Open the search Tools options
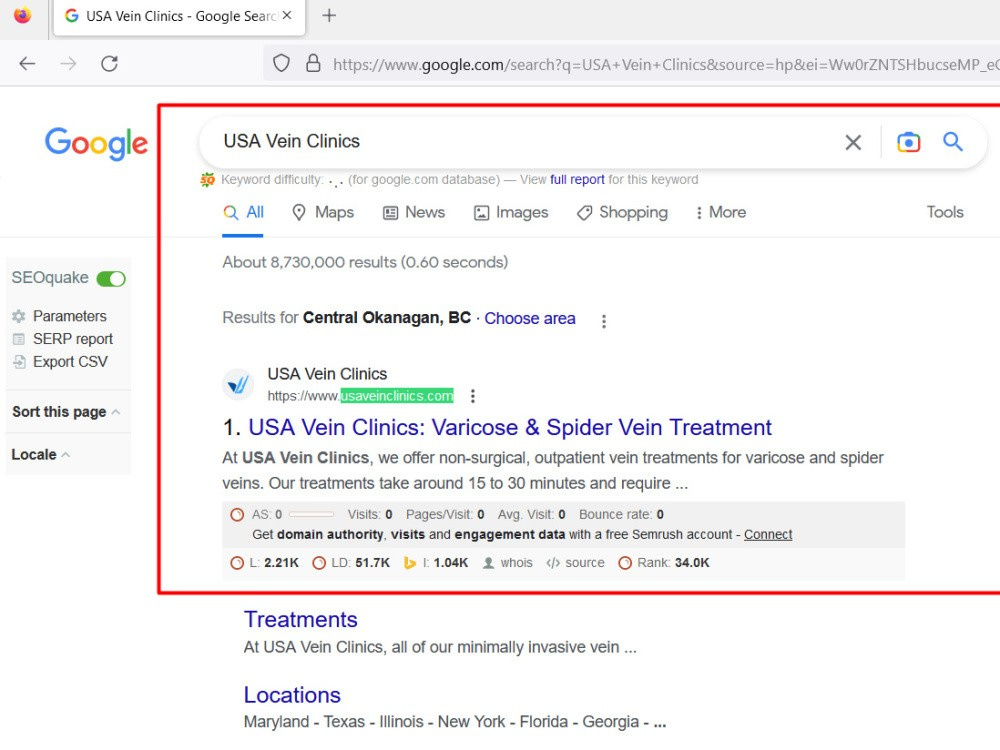 [945, 212]
